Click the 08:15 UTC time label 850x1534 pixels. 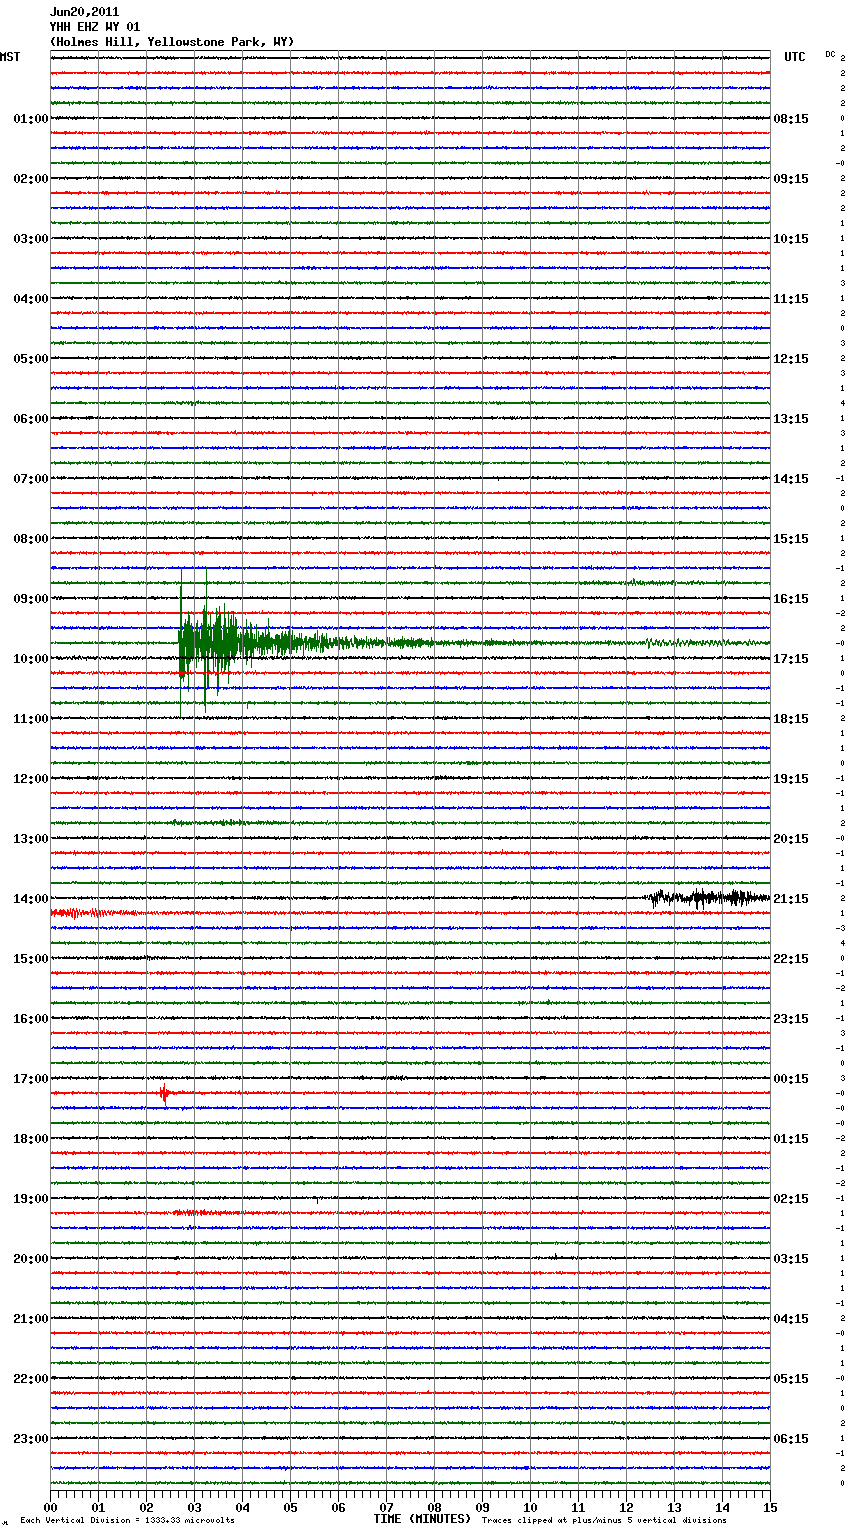[x=791, y=119]
